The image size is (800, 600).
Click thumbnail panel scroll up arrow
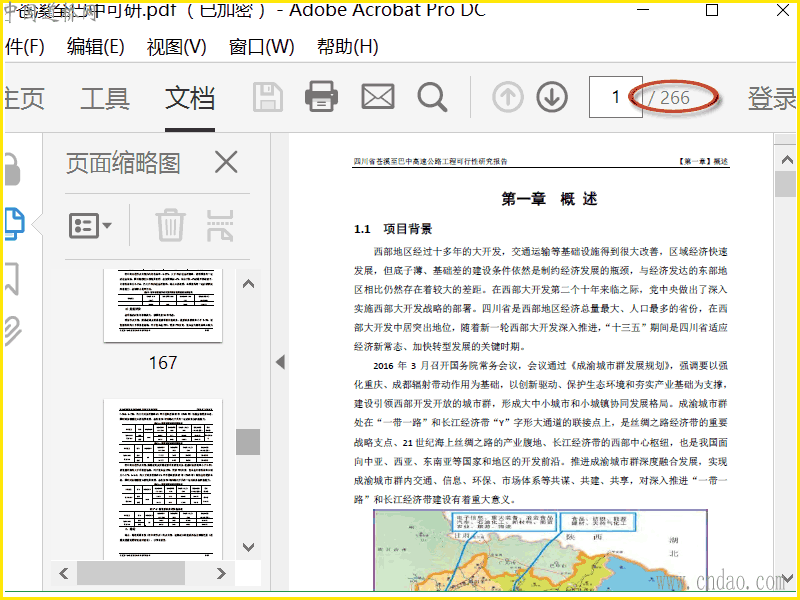pyautogui.click(x=248, y=284)
